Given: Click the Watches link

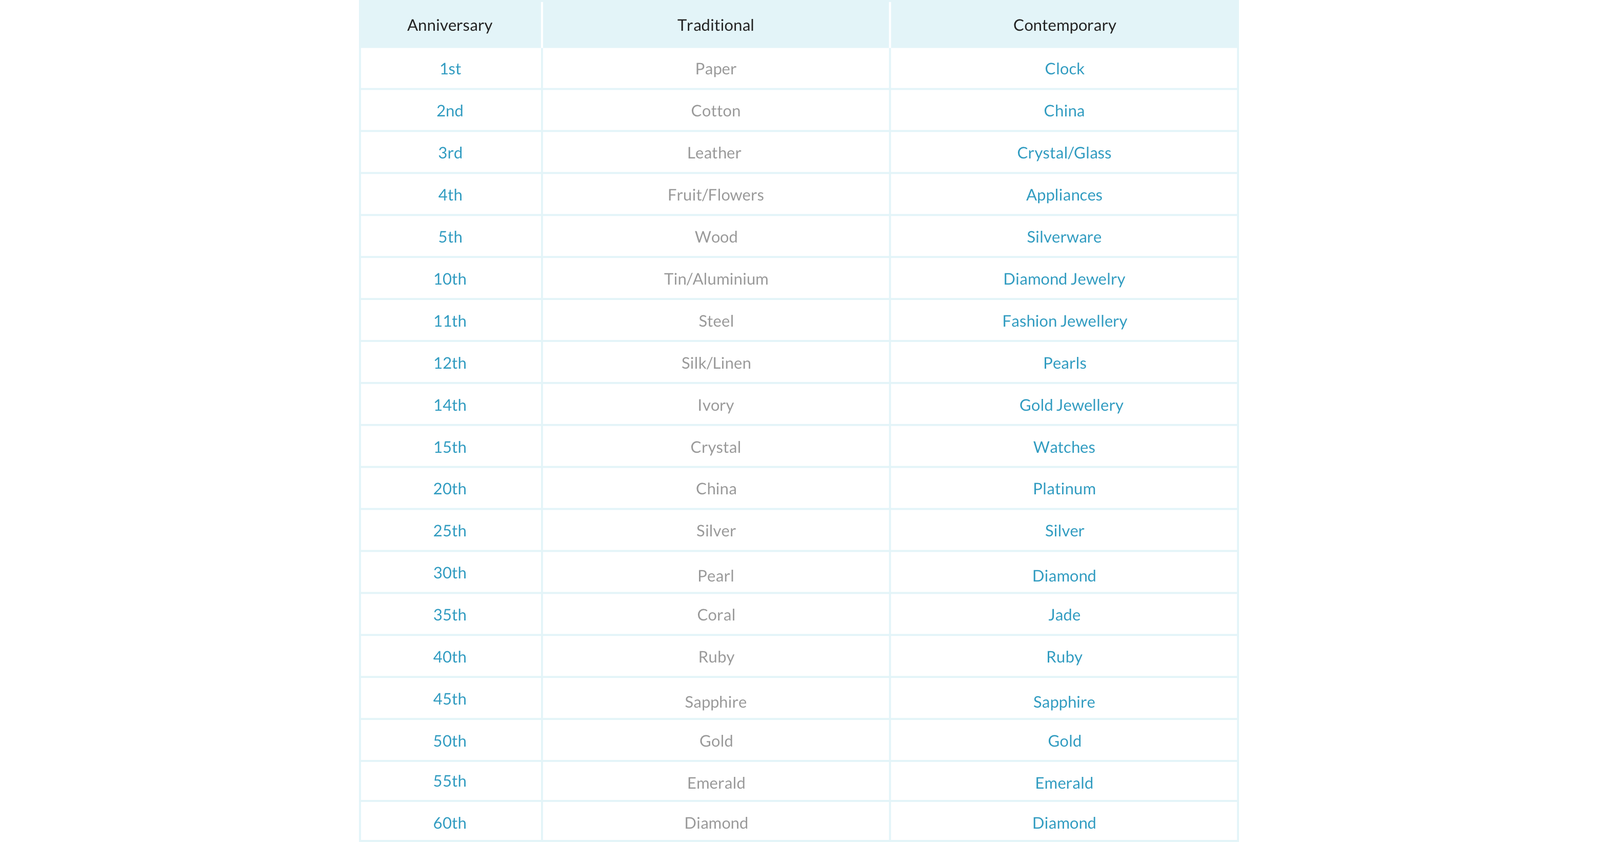Looking at the screenshot, I should pyautogui.click(x=1064, y=447).
